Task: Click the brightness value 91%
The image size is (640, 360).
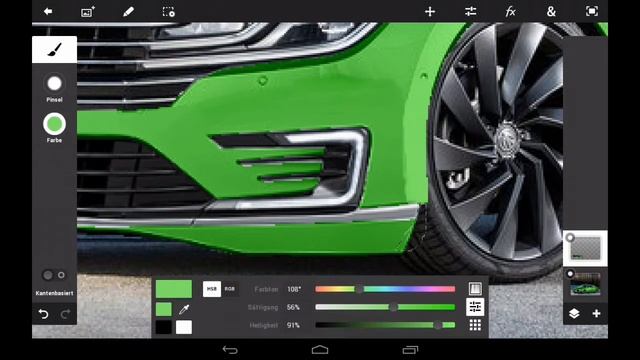Action: 293,325
